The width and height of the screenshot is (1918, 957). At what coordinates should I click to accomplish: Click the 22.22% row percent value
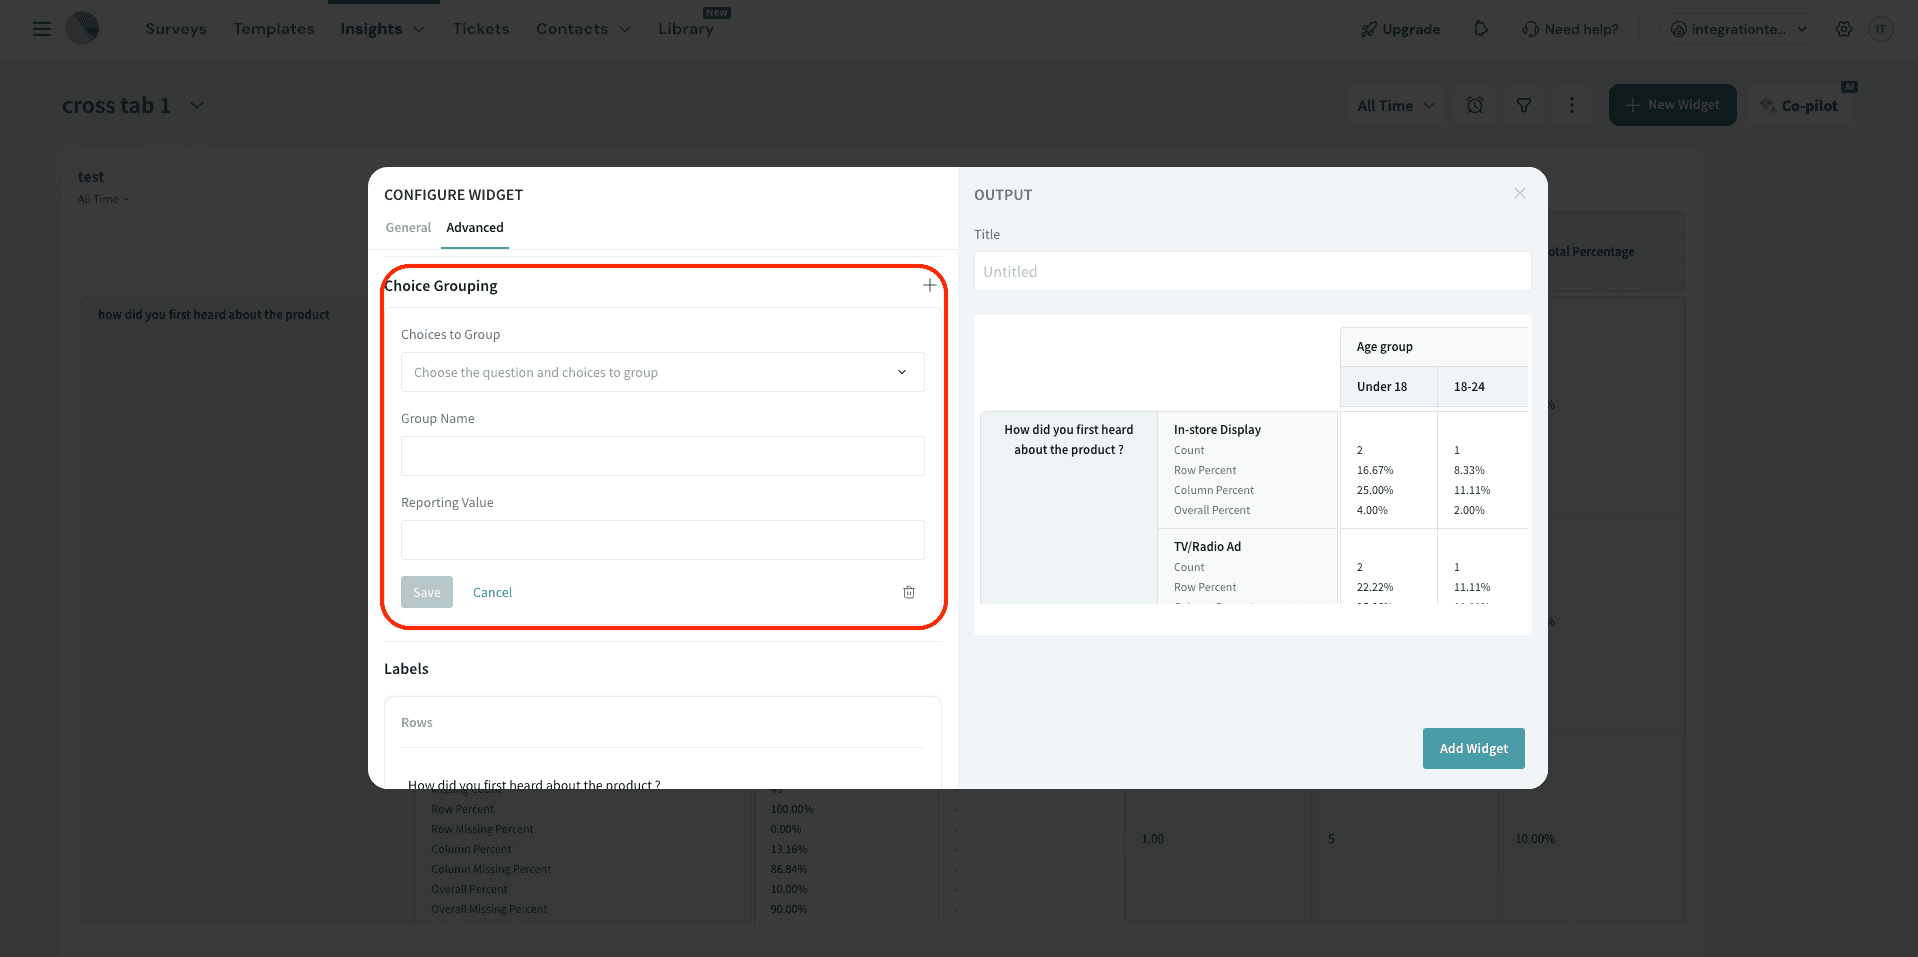1375,587
